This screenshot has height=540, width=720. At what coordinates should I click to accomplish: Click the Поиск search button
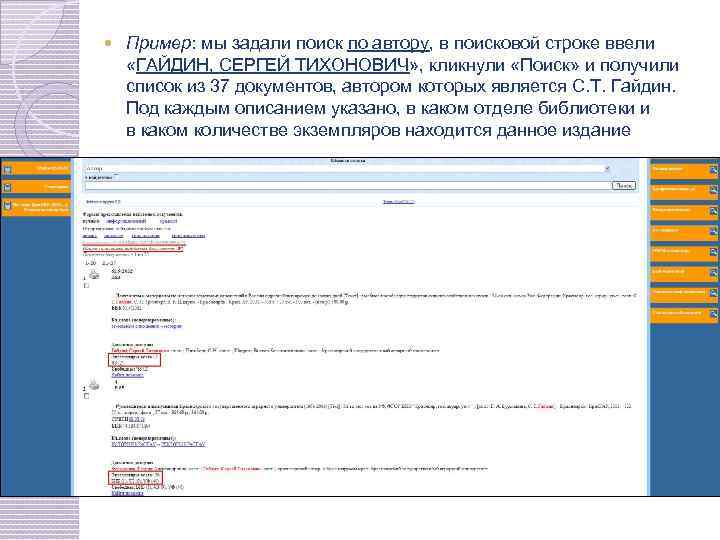[x=624, y=186]
